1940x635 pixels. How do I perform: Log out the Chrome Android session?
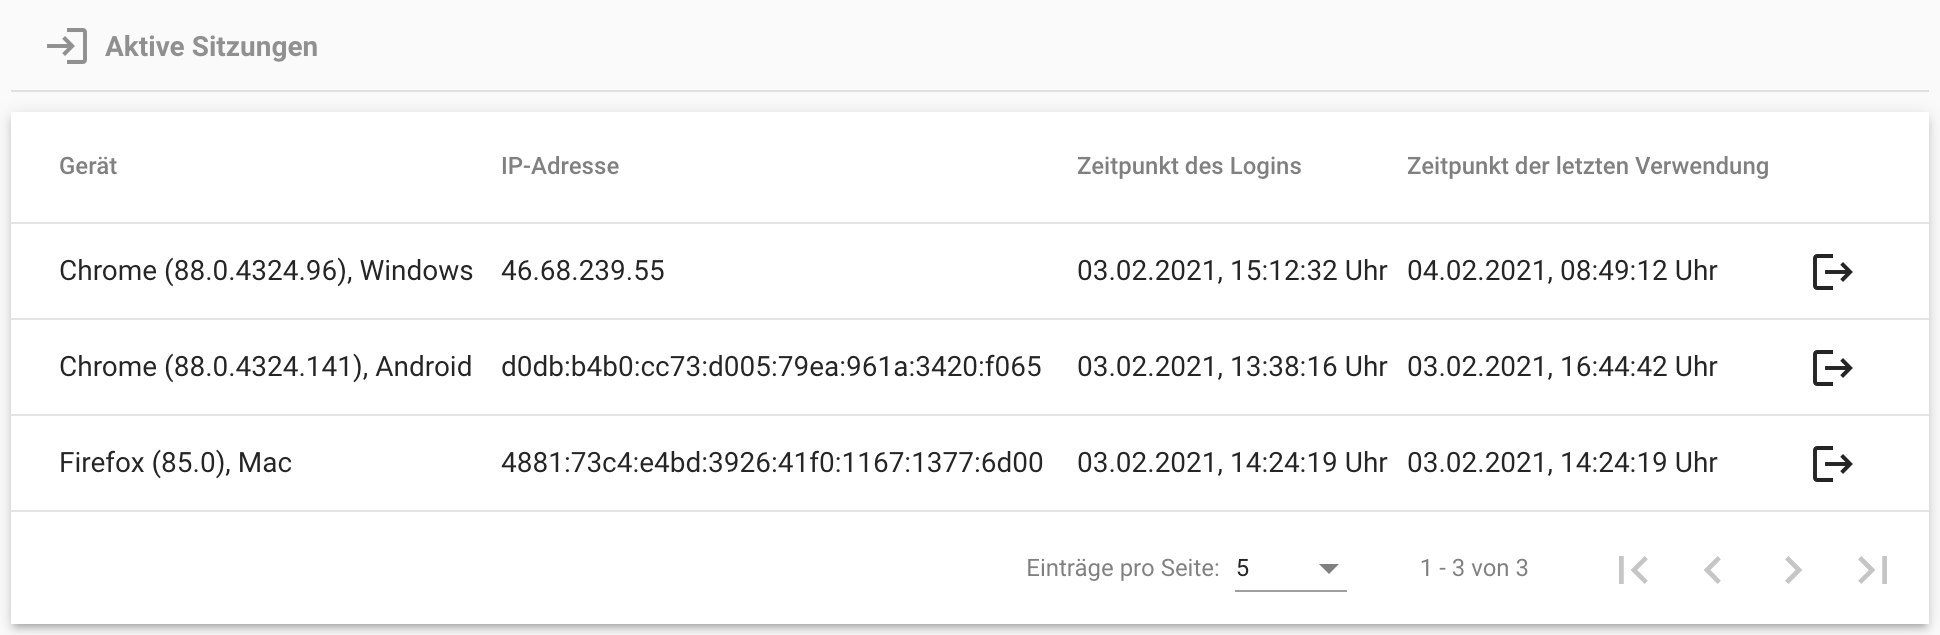[x=1832, y=367]
